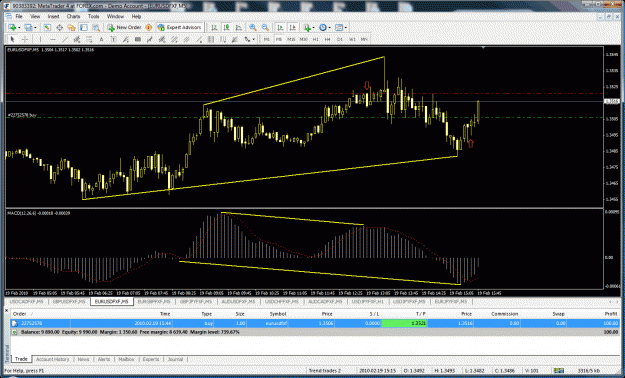Select the Text 'A' drawing tool
Image resolution: width=625 pixels, height=378 pixels.
coord(101,39)
